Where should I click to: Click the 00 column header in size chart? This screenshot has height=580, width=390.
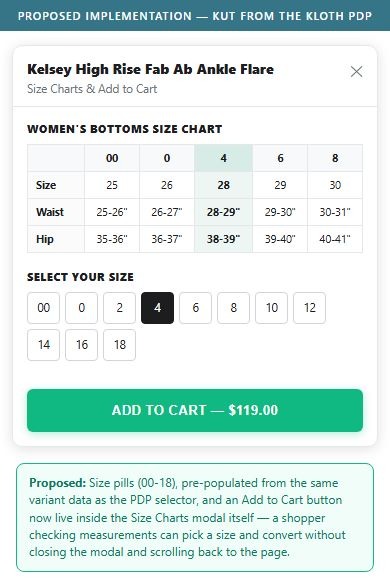112,158
